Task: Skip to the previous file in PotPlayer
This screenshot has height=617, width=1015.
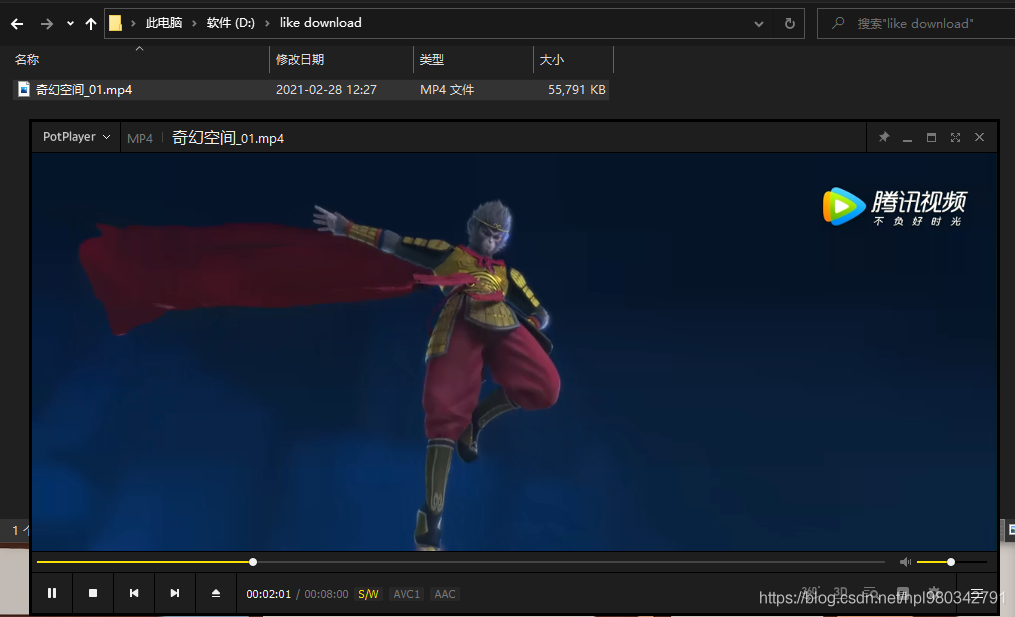Action: 134,593
